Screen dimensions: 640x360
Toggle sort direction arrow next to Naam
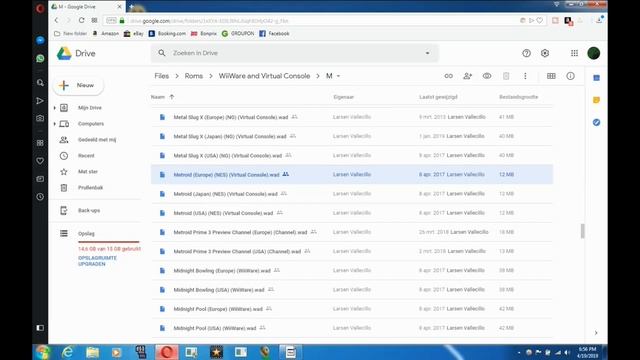tap(171, 97)
